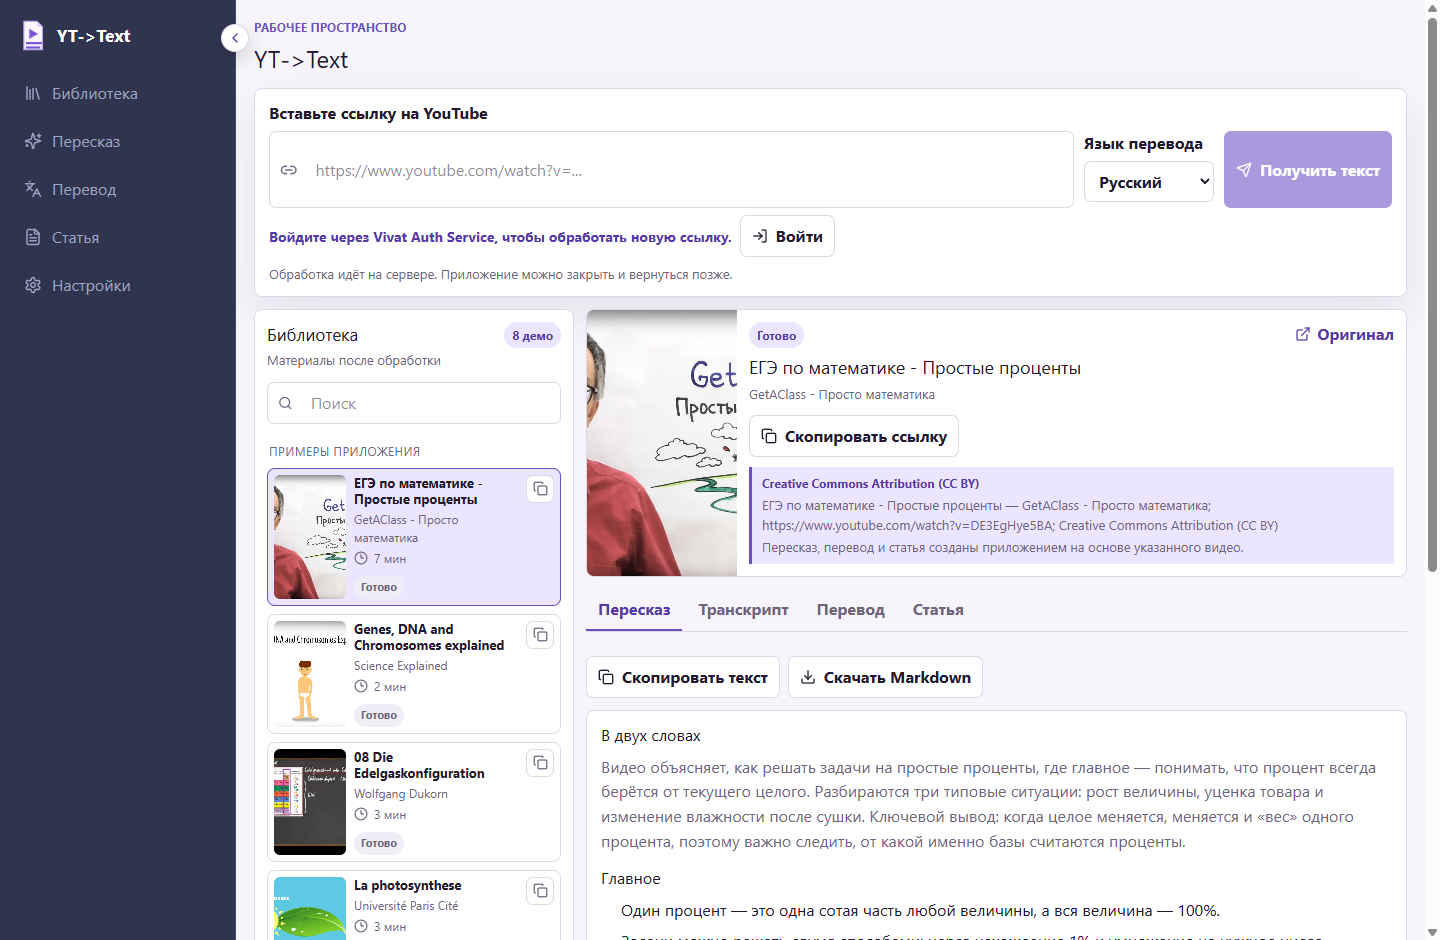Click the magnifier icon in library search
The width and height of the screenshot is (1440, 940).
coord(286,403)
